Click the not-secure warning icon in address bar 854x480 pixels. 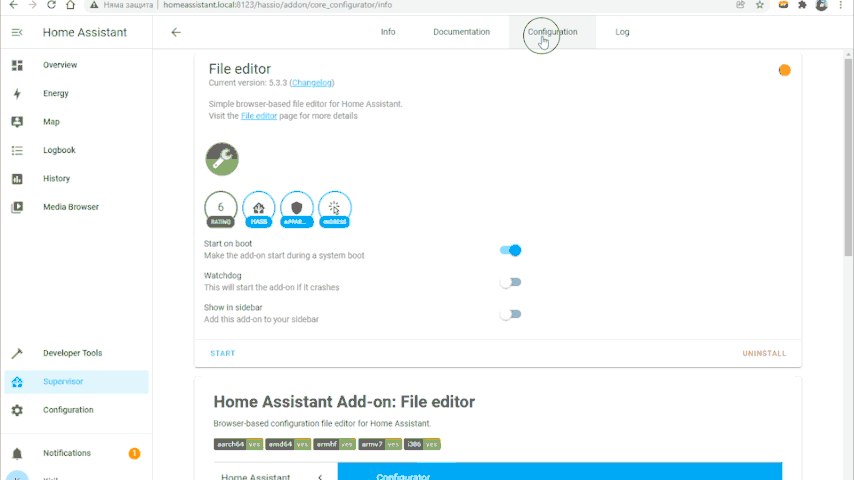point(94,5)
